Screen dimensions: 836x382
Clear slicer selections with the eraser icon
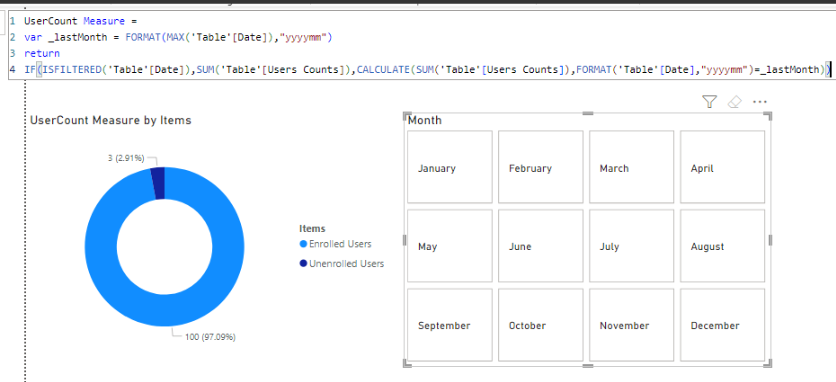(734, 102)
